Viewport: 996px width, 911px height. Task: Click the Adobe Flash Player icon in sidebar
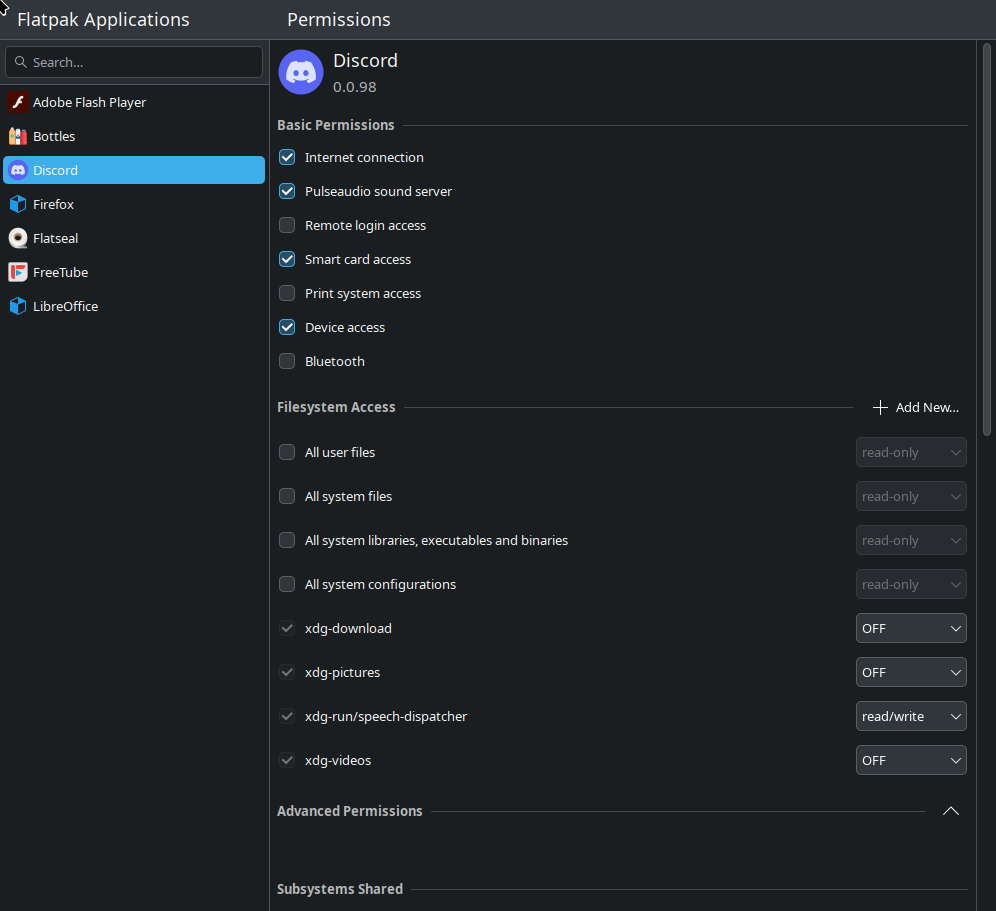pos(18,102)
